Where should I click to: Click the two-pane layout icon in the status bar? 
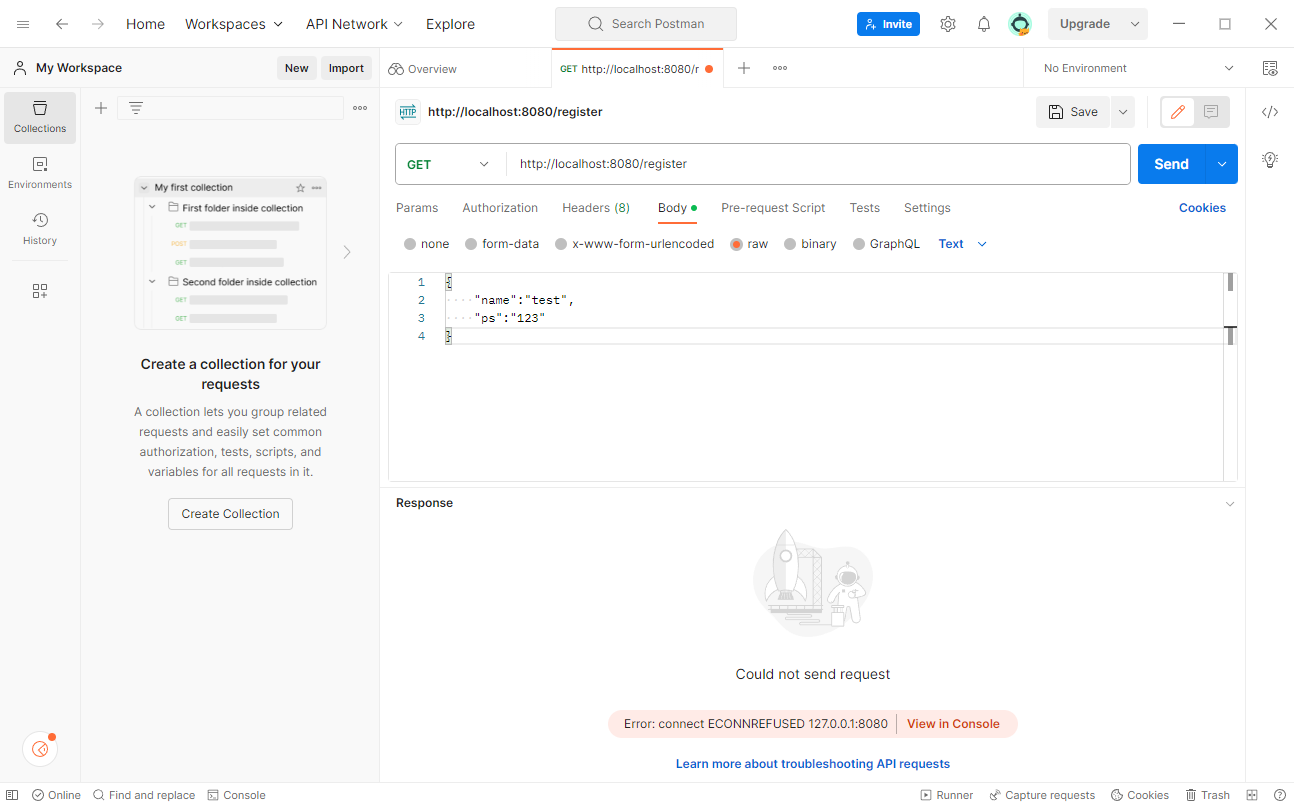1252,795
